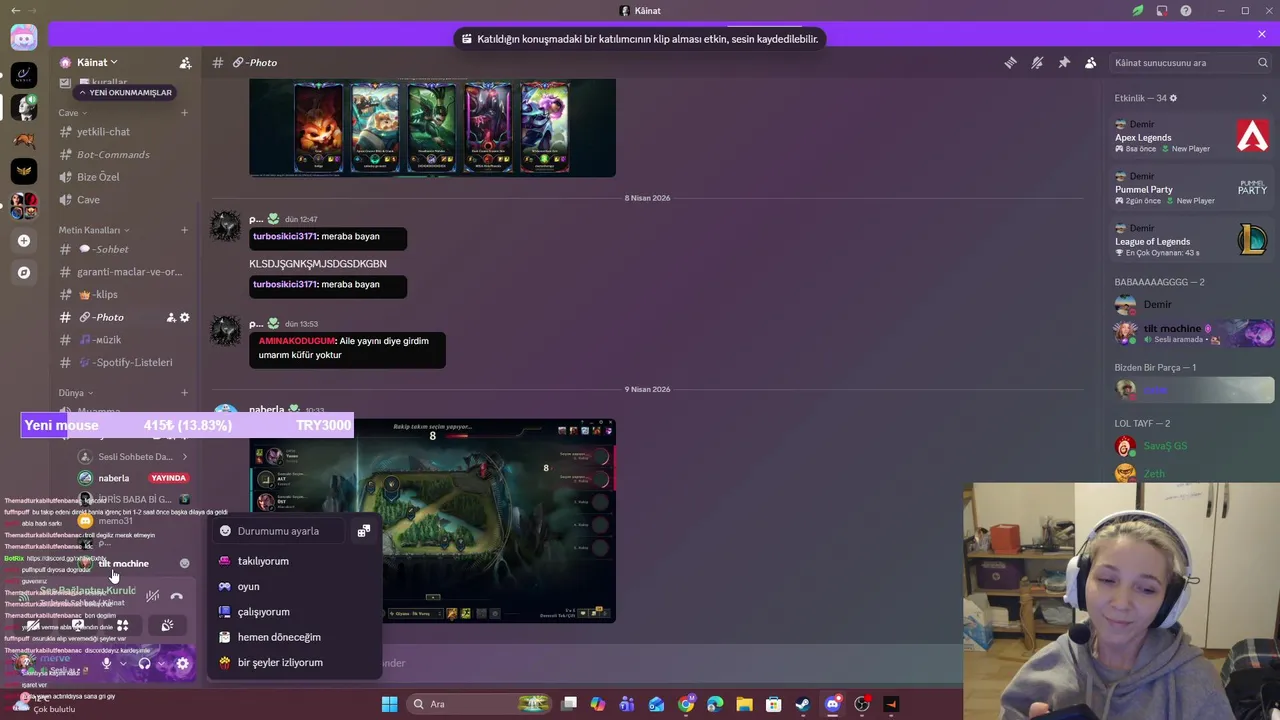Open the inbox icon in title bar
This screenshot has width=1280, height=720.
[x=1162, y=11]
